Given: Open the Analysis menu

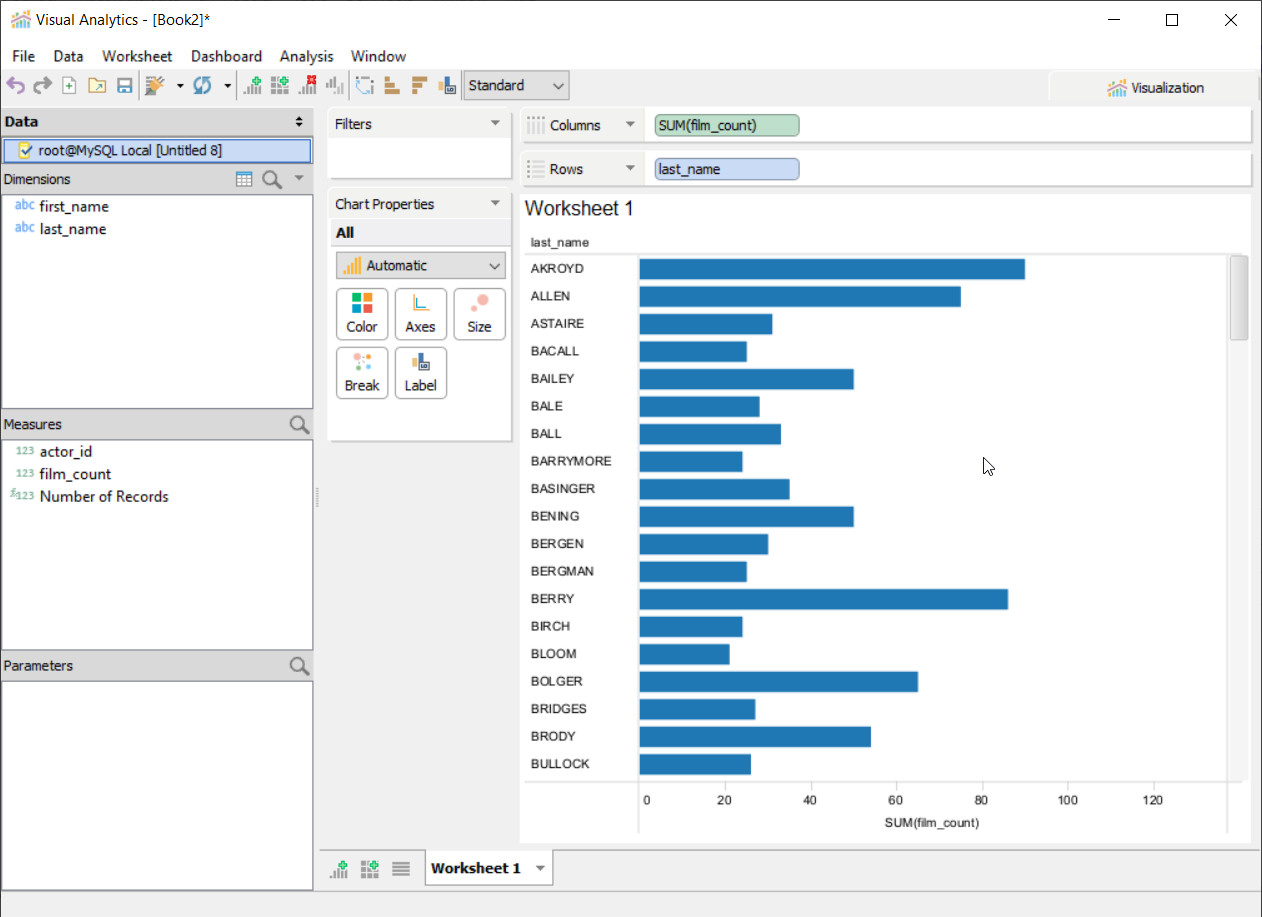Looking at the screenshot, I should 306,56.
